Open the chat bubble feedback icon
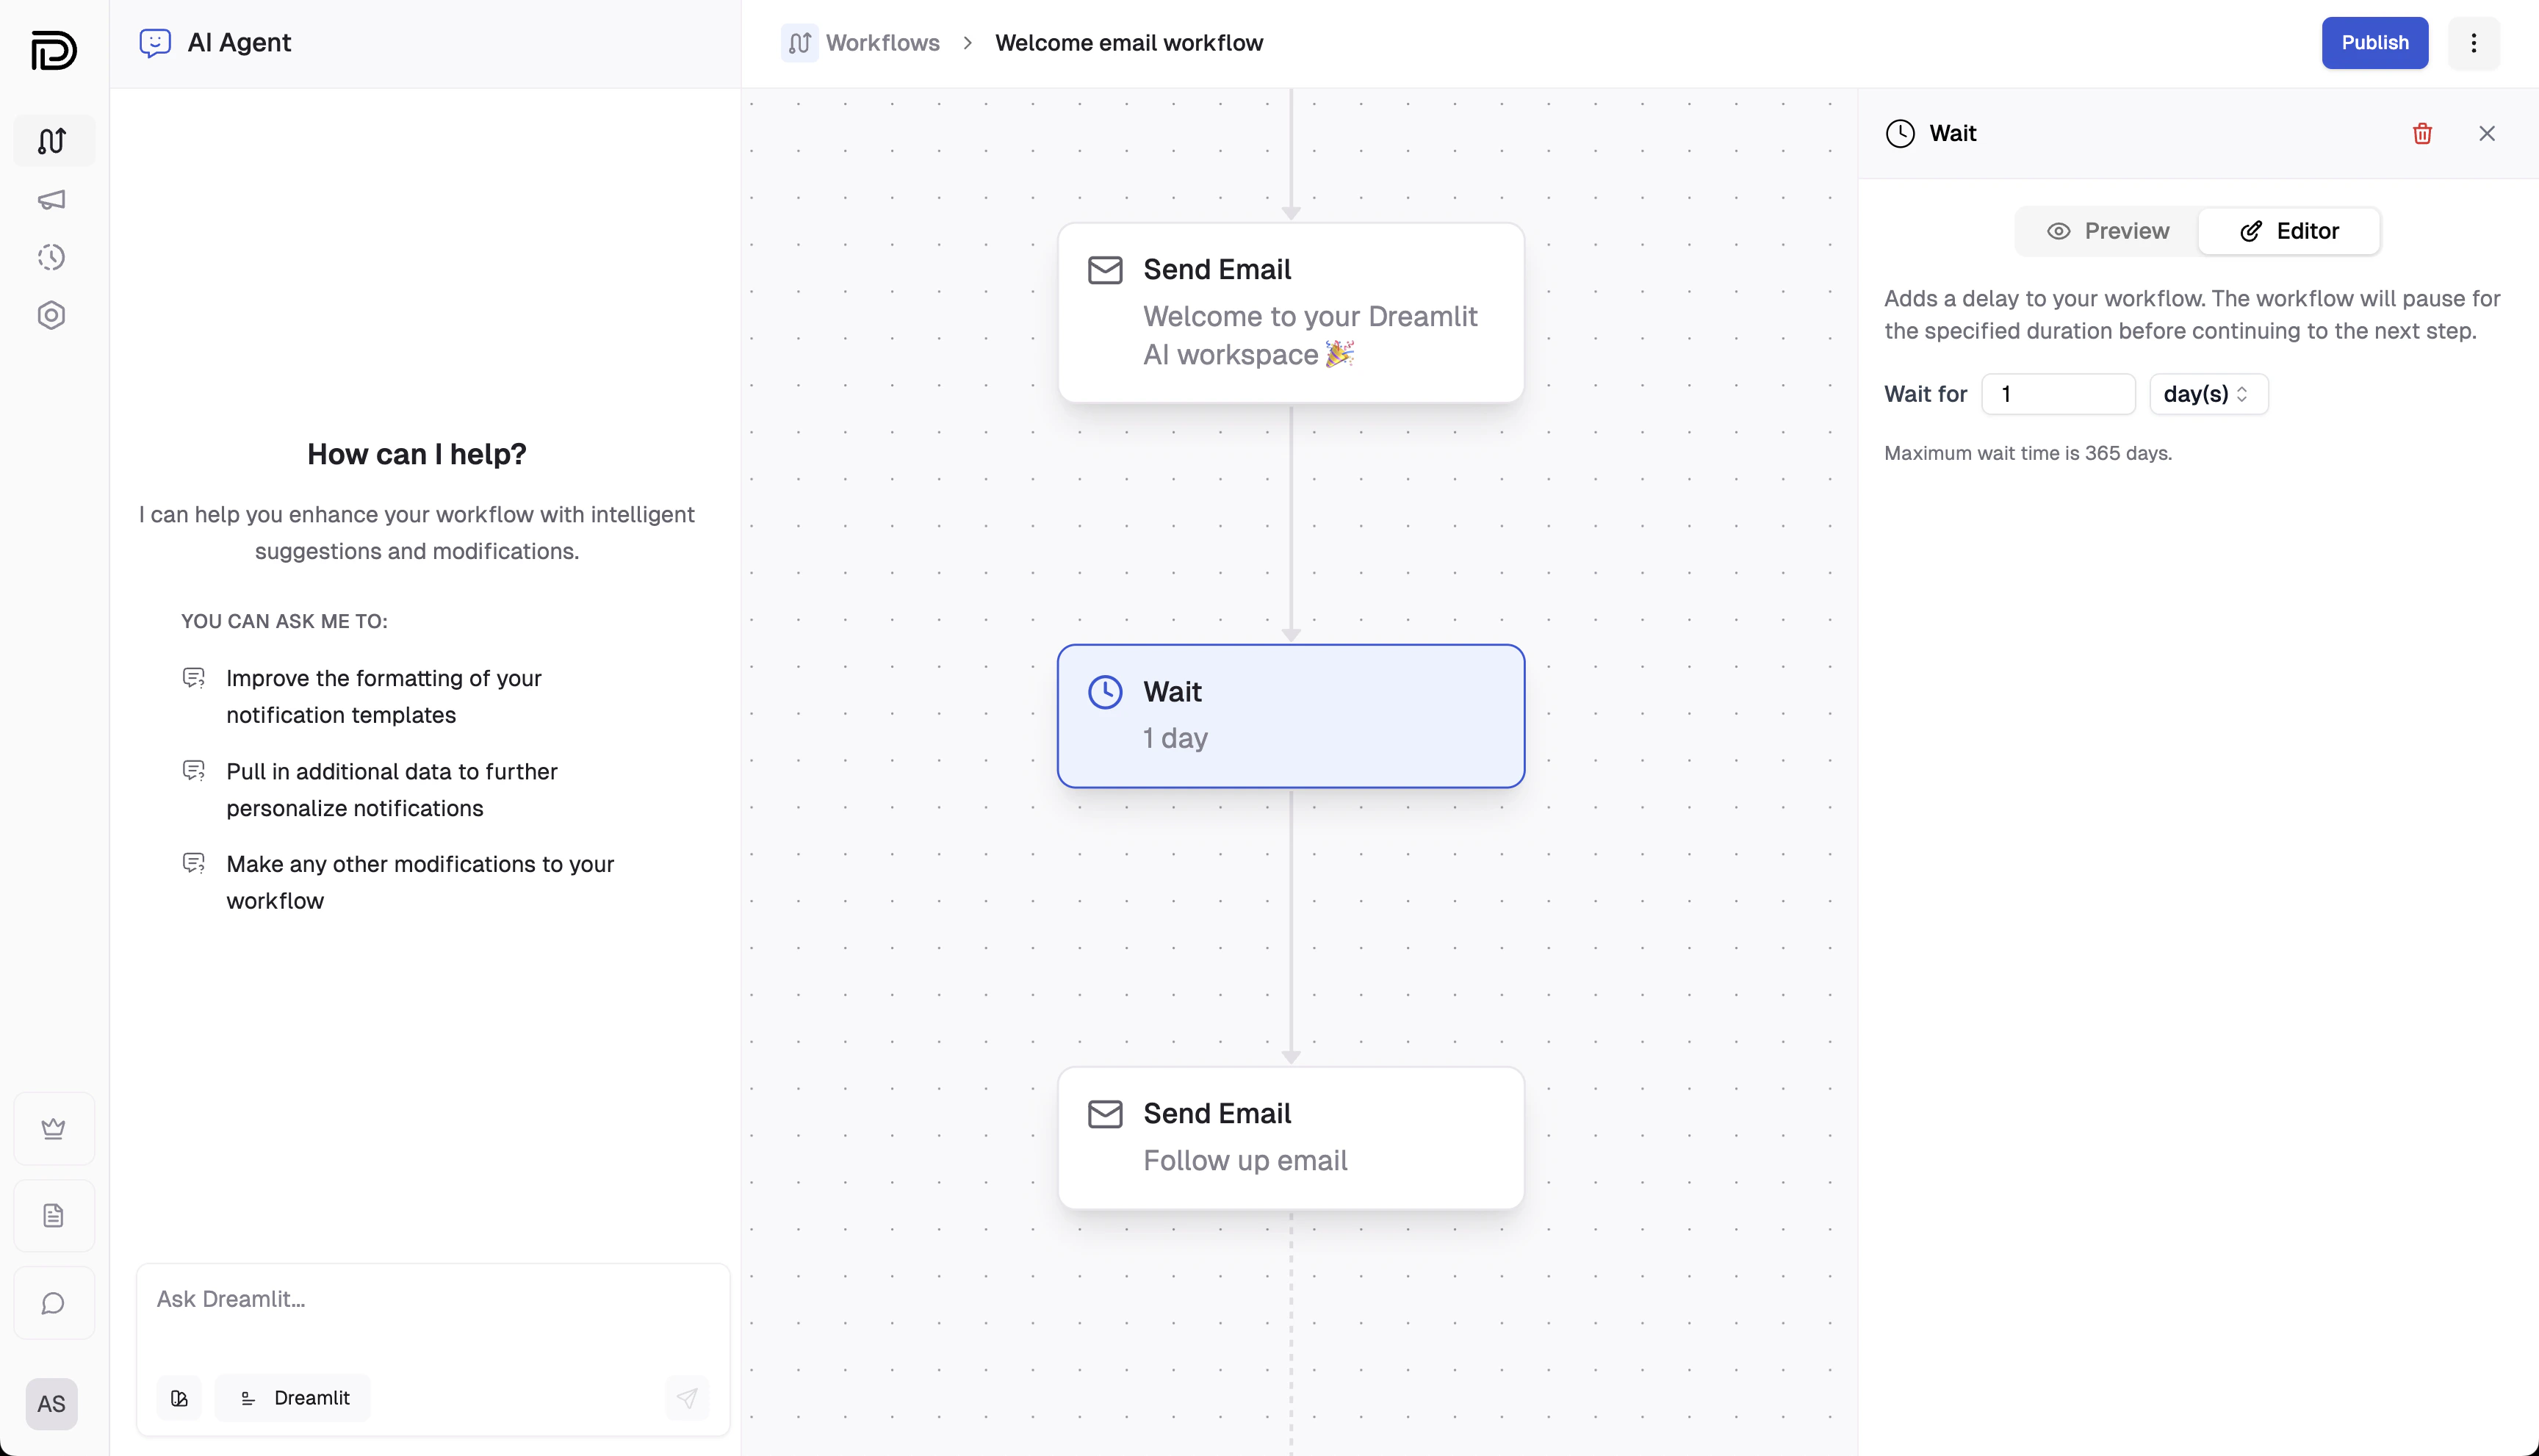 [x=54, y=1303]
